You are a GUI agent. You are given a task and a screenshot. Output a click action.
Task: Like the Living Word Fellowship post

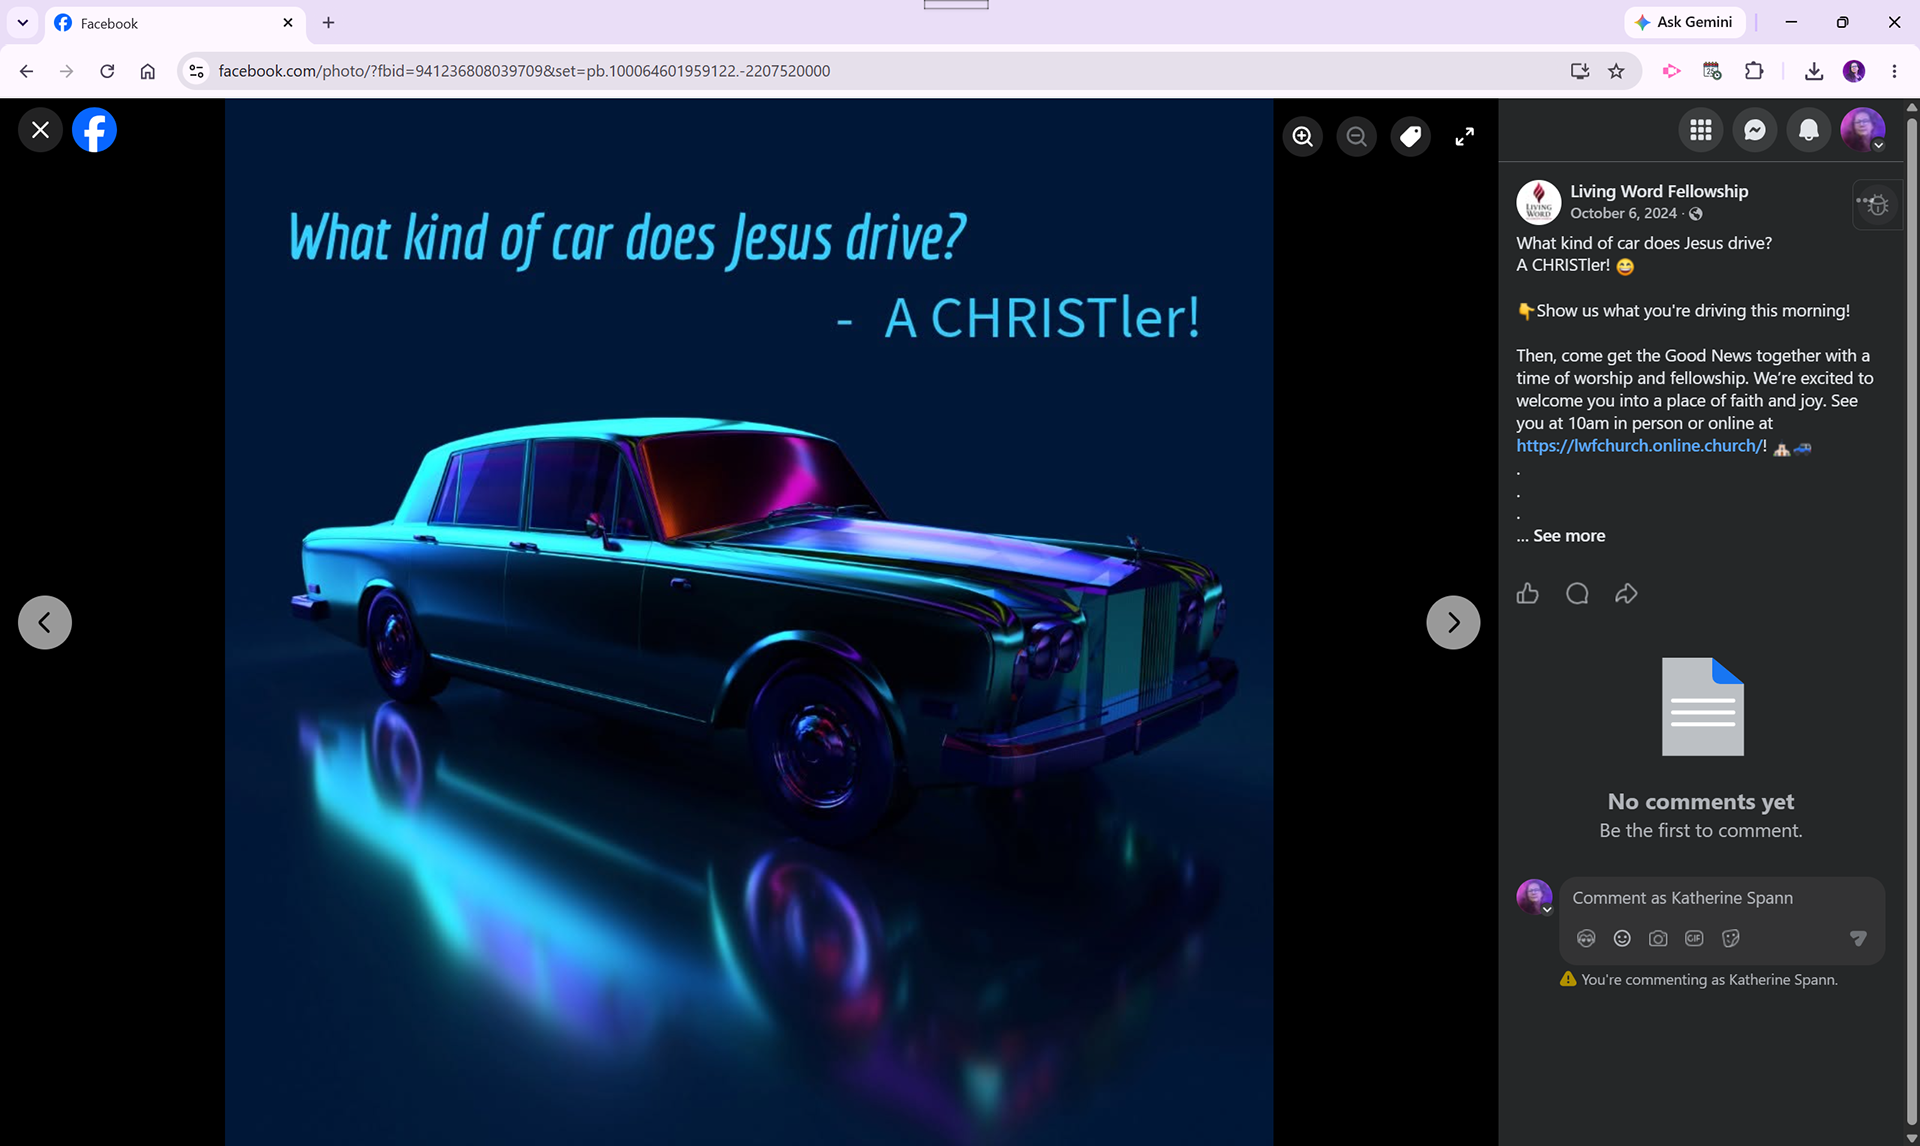click(1527, 593)
